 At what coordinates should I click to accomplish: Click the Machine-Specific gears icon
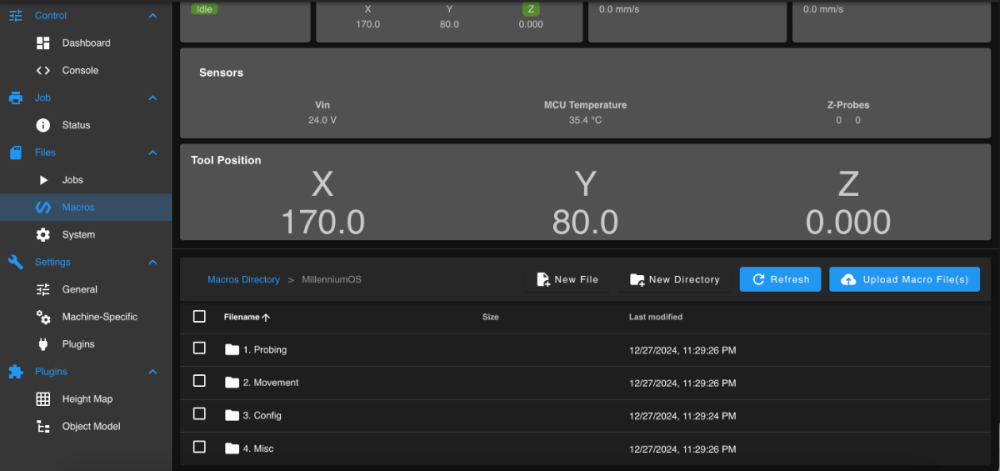[43, 317]
